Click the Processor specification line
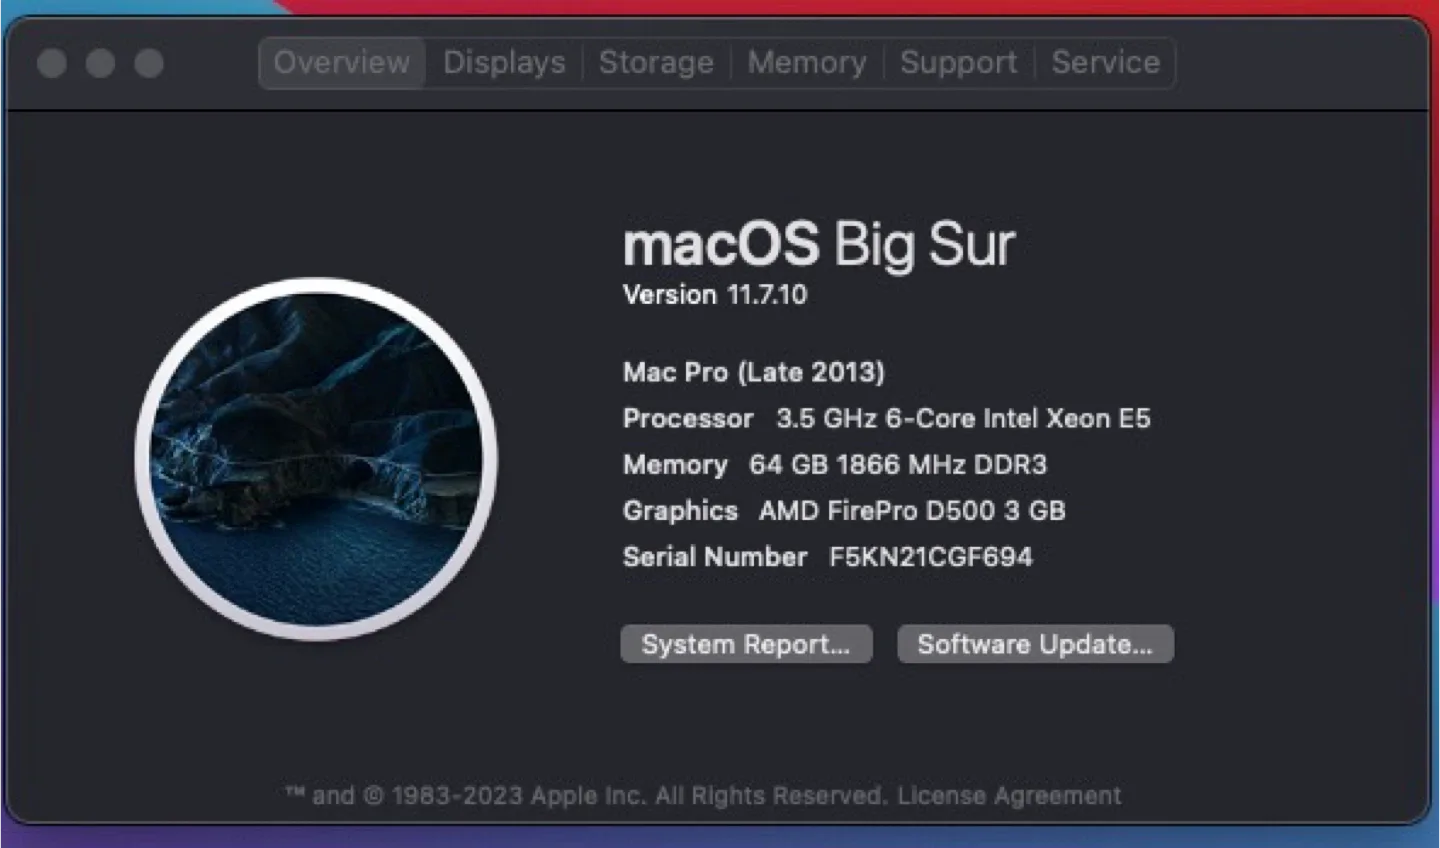This screenshot has width=1440, height=848. [x=886, y=418]
